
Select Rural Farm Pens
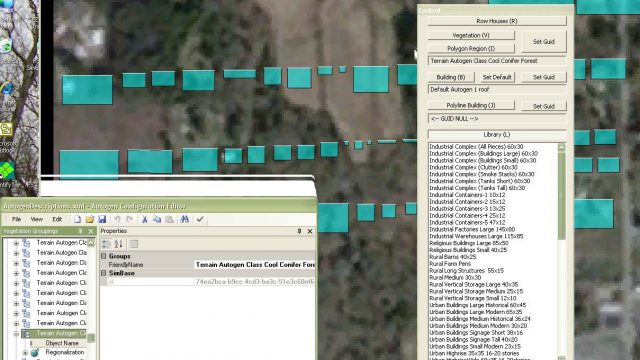click(450, 264)
